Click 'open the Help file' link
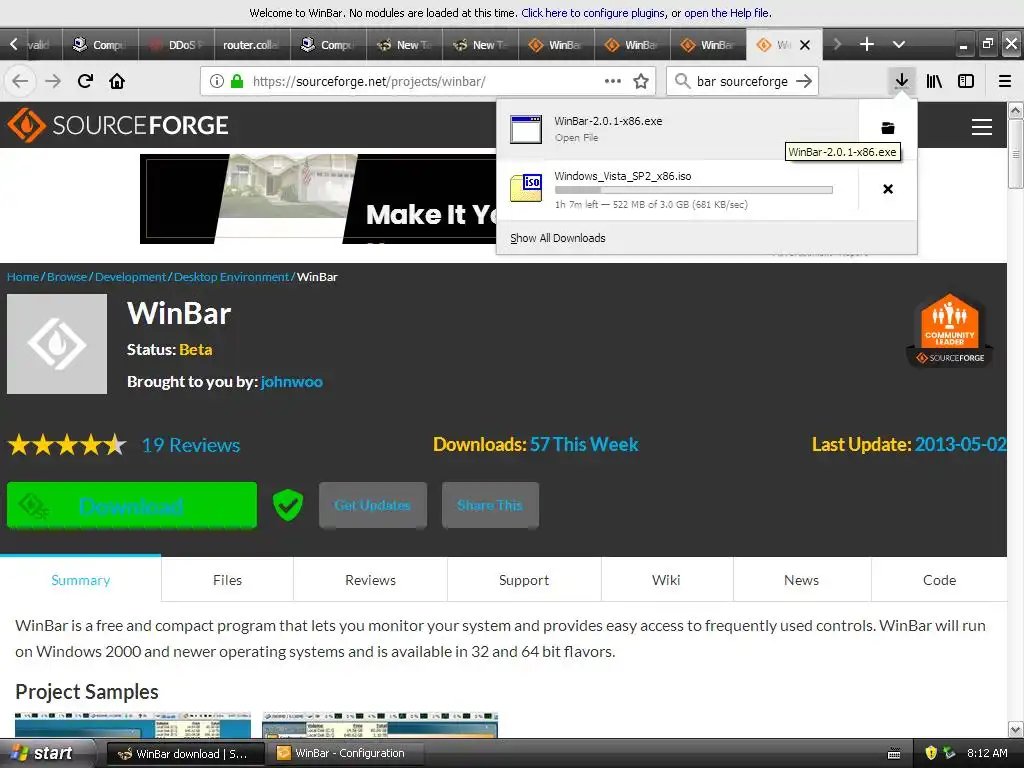The height and width of the screenshot is (768, 1024). tap(727, 12)
